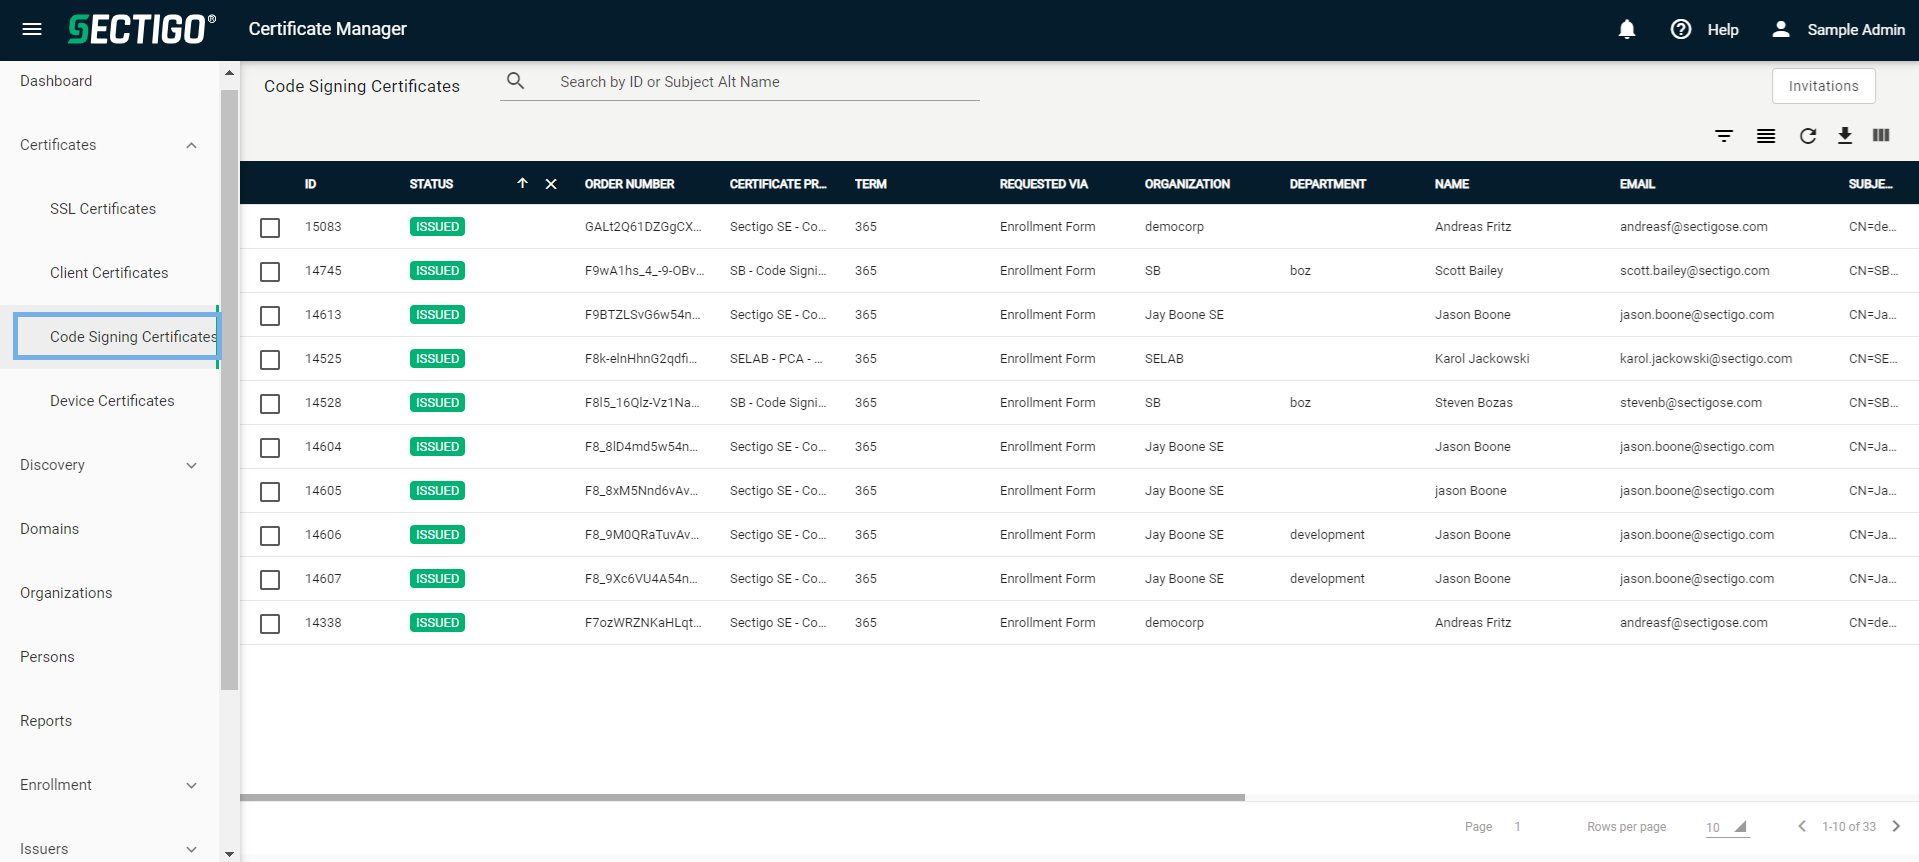Viewport: 1919px width, 862px height.
Task: Open the column chooser icon
Action: click(x=1881, y=136)
